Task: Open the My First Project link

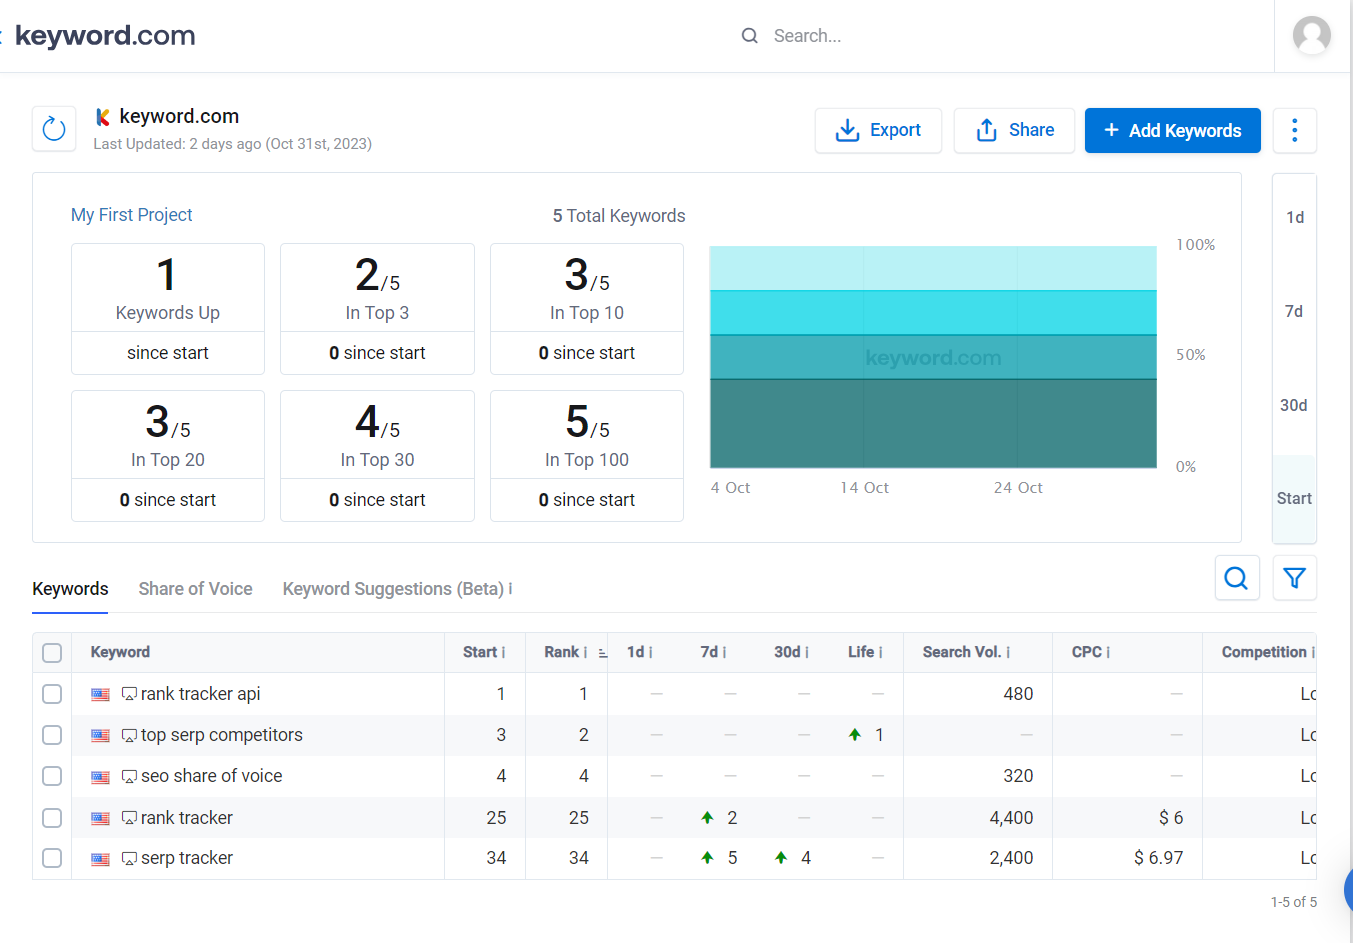Action: (x=131, y=215)
